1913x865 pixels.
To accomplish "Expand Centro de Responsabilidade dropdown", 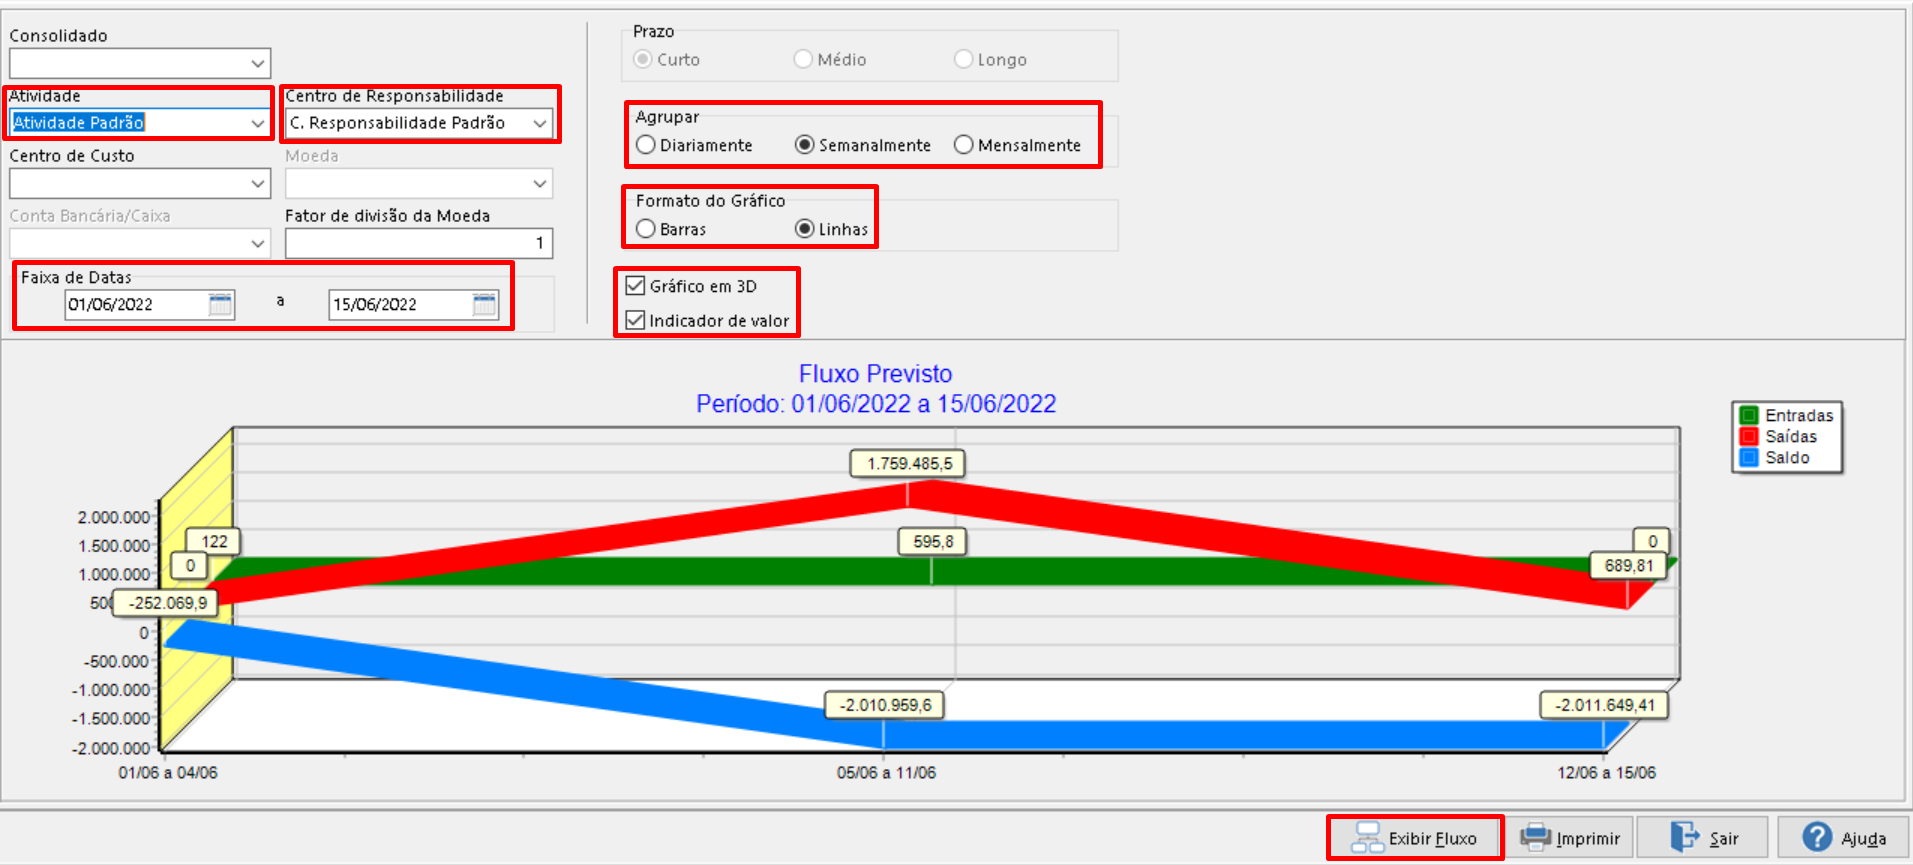I will tap(540, 123).
